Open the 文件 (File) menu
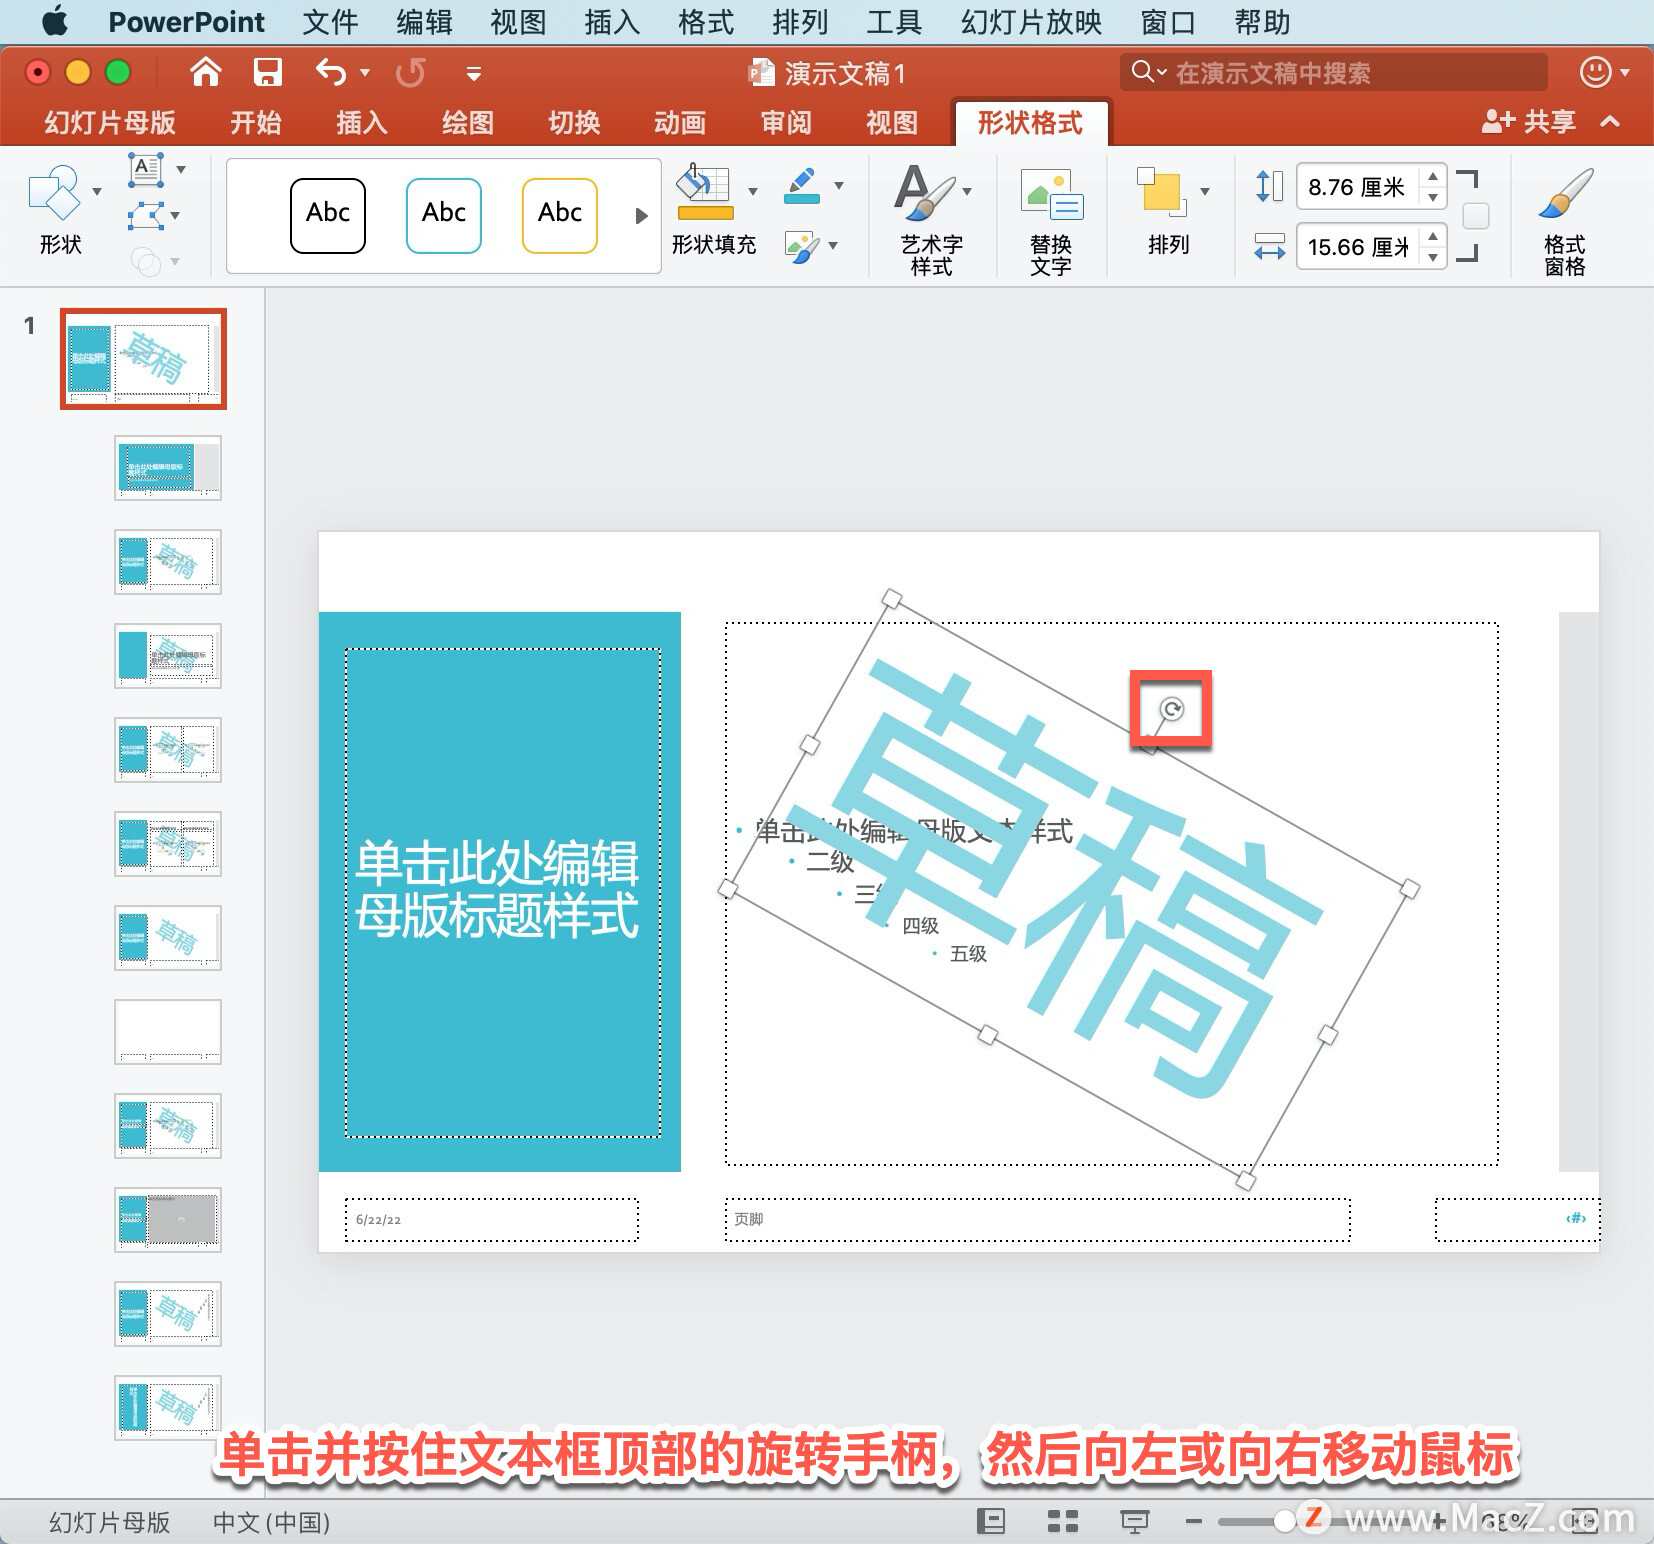 (330, 21)
